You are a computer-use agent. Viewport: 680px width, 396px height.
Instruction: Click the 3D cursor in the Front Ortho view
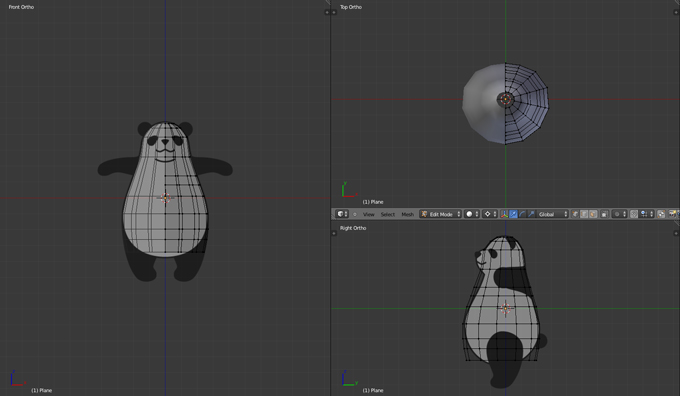click(x=165, y=198)
